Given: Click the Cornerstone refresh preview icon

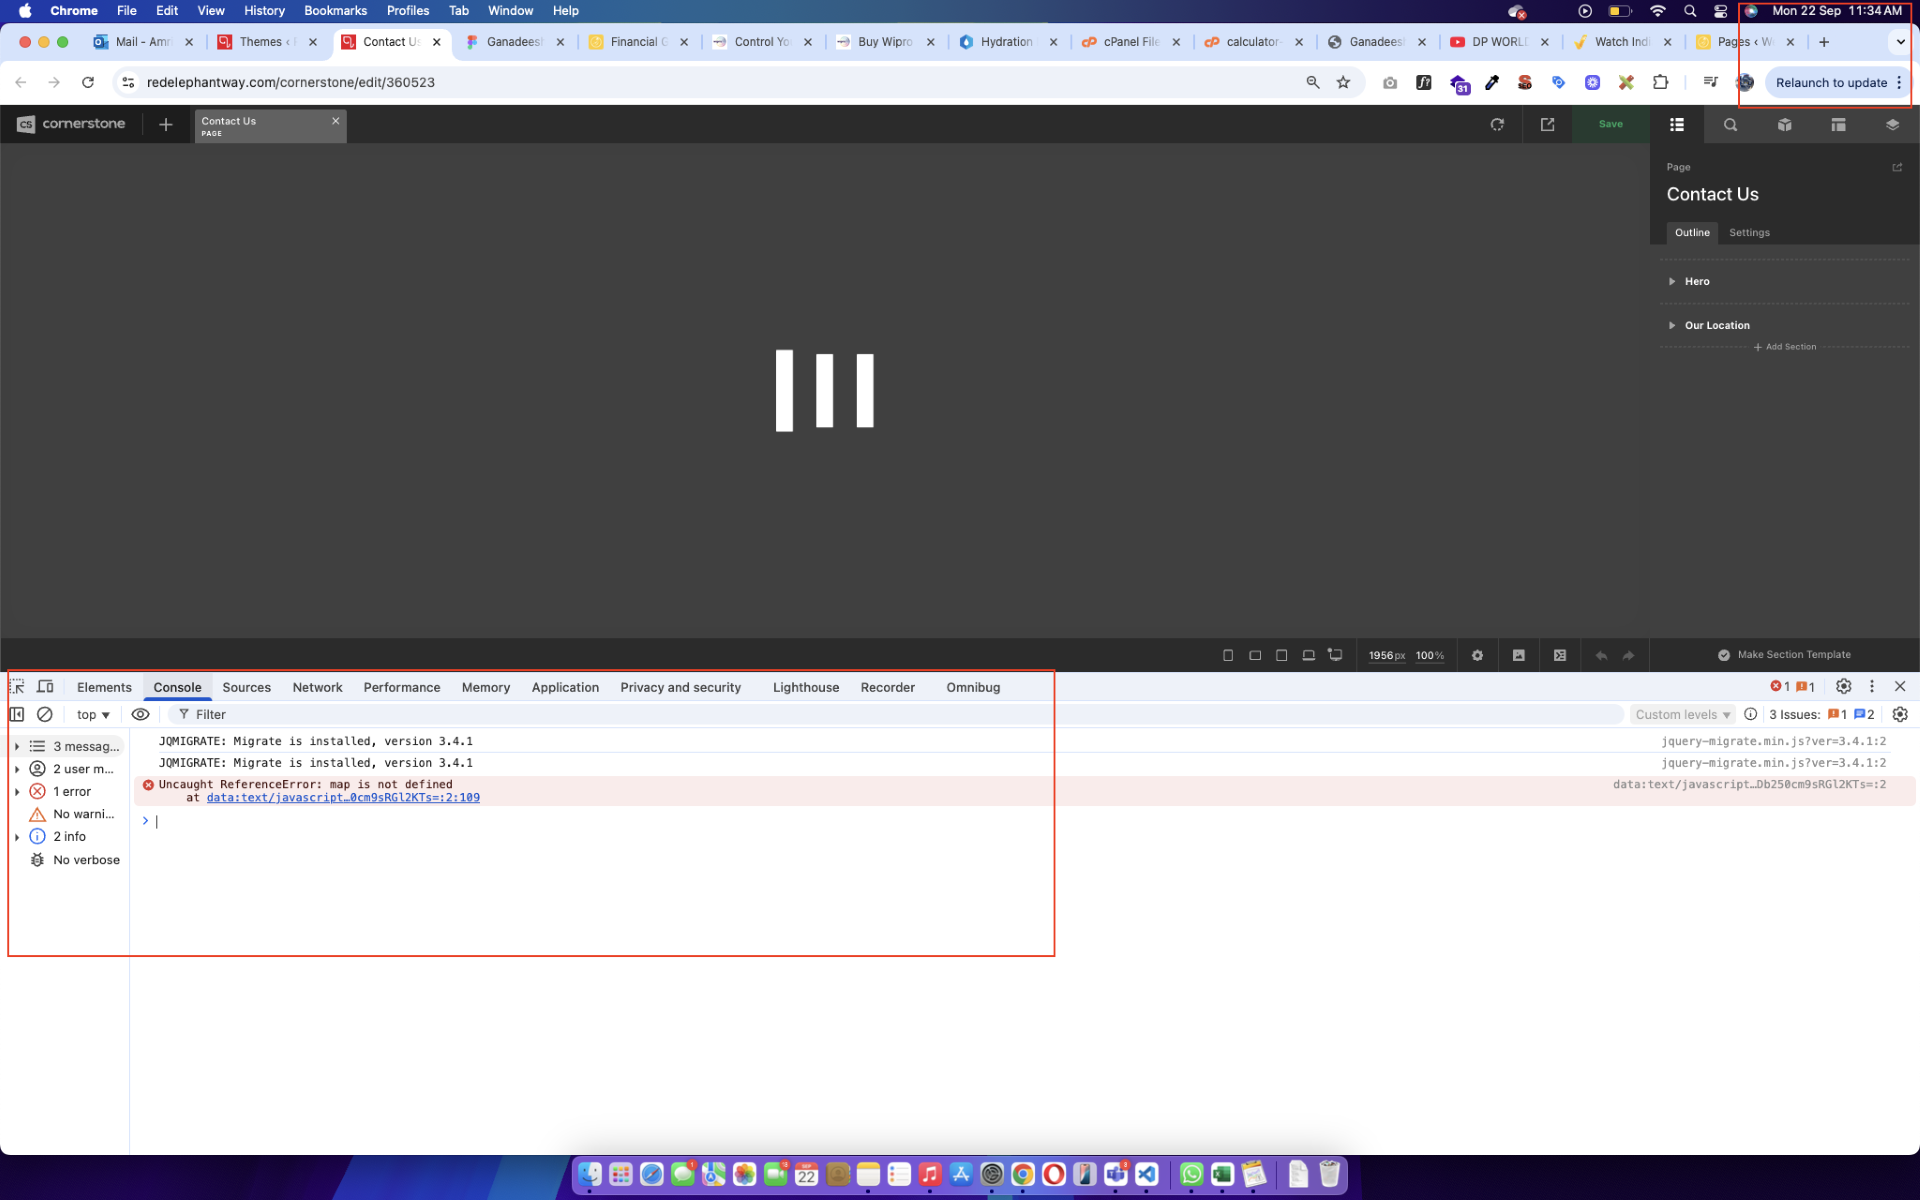Looking at the screenshot, I should 1497,125.
